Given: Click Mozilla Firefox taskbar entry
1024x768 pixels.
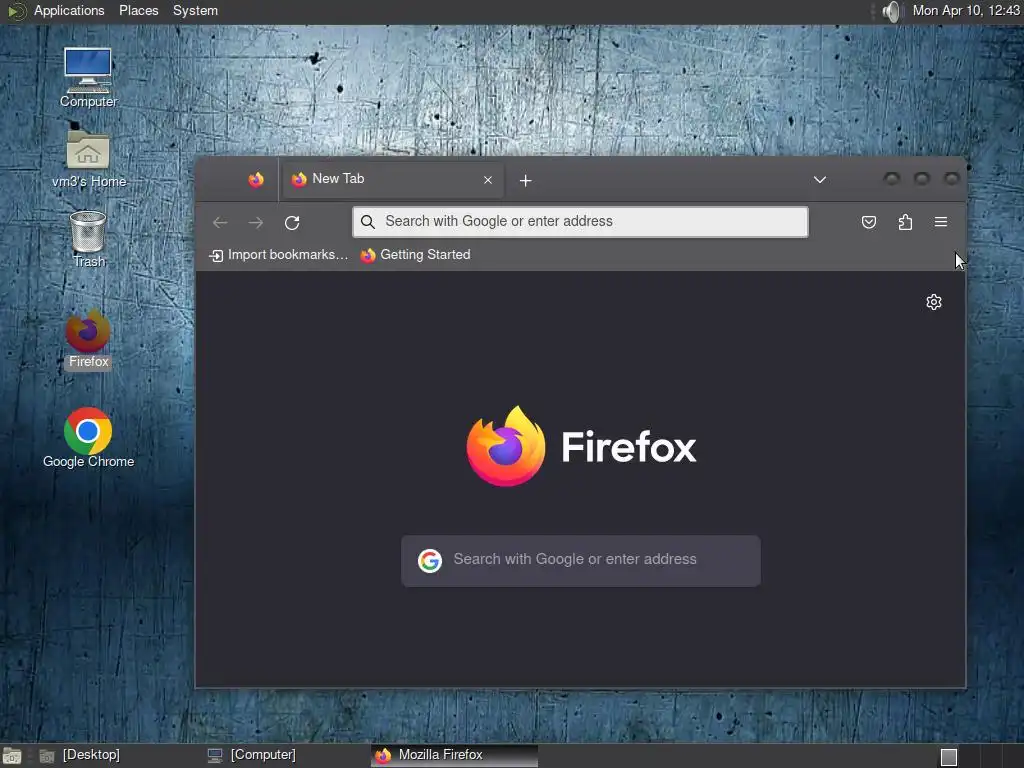Looking at the screenshot, I should pyautogui.click(x=455, y=756).
